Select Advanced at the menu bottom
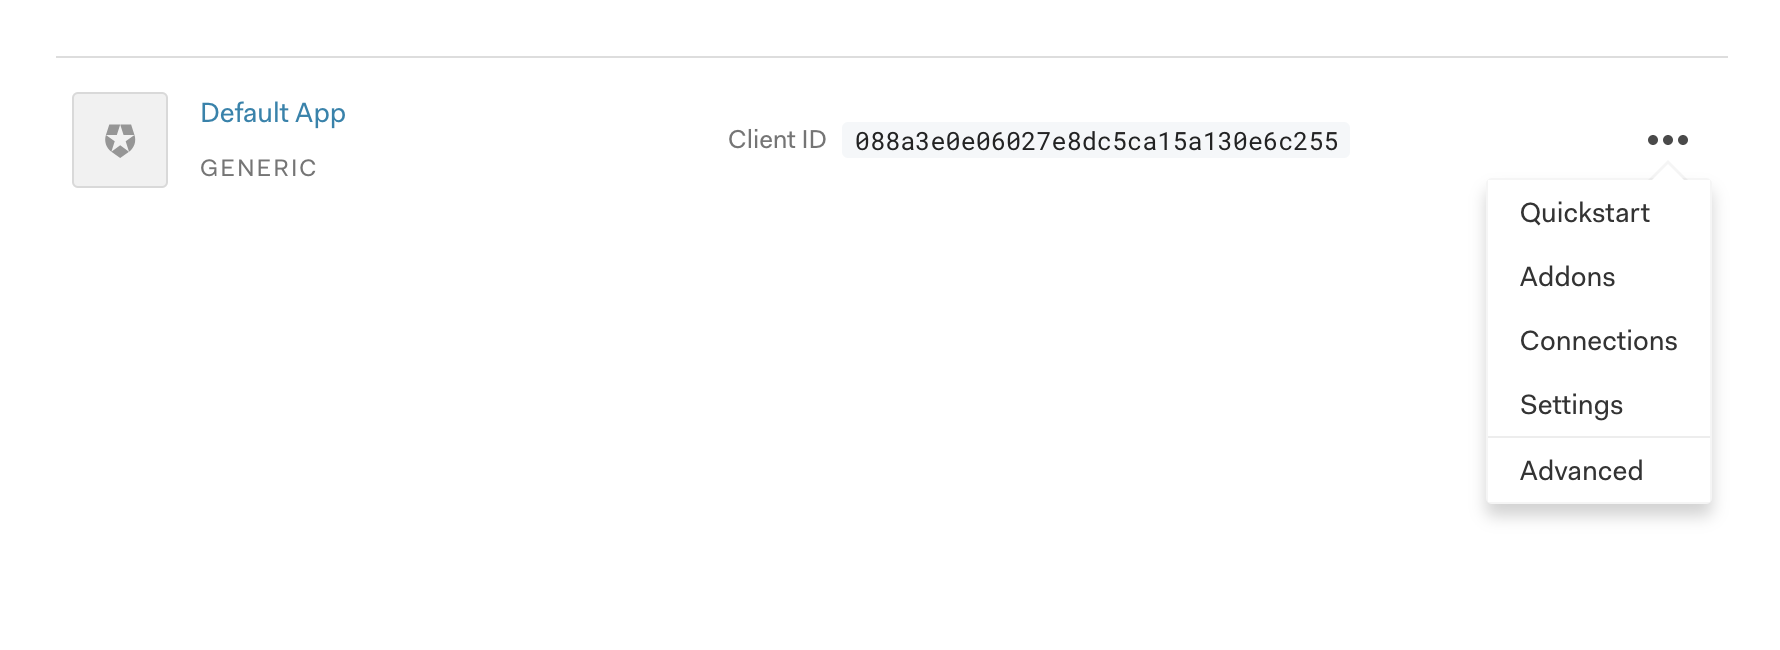This screenshot has width=1780, height=650. click(x=1581, y=470)
